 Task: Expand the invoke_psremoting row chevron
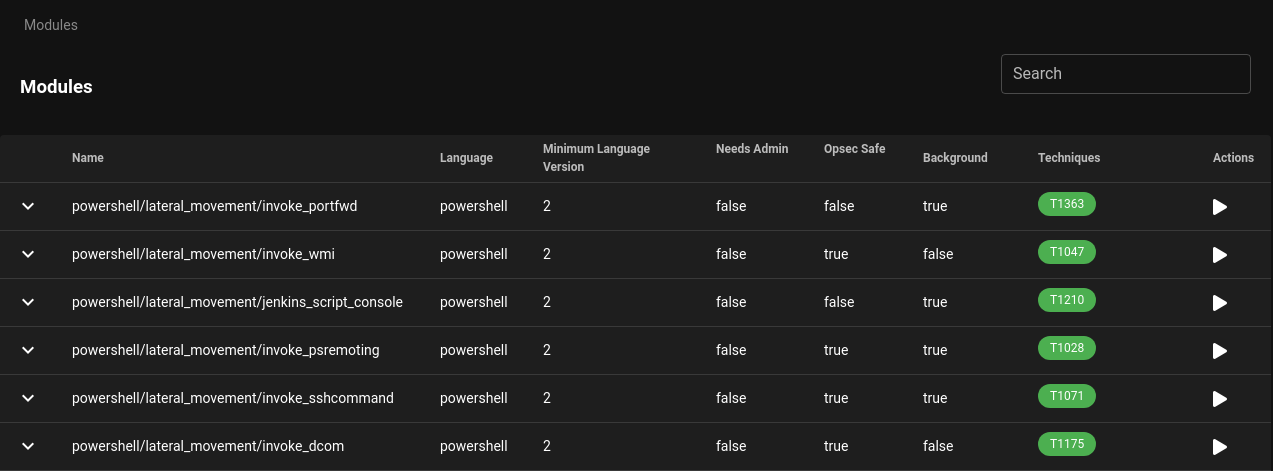28,350
